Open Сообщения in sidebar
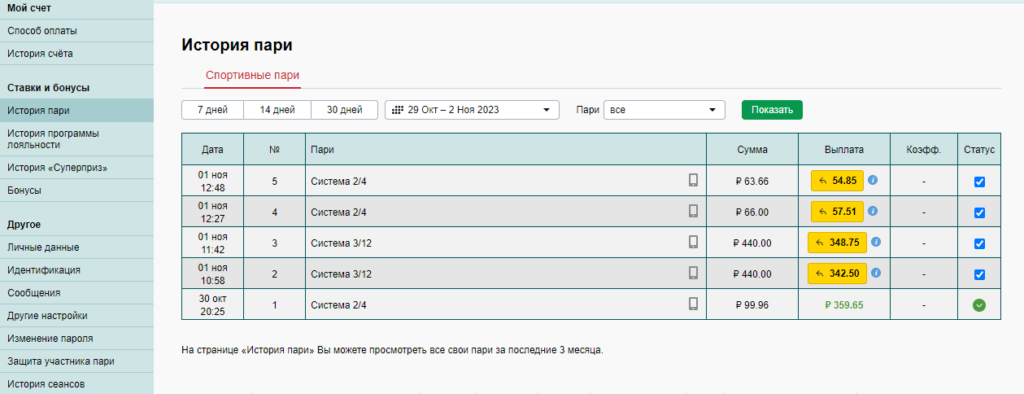 pos(76,293)
